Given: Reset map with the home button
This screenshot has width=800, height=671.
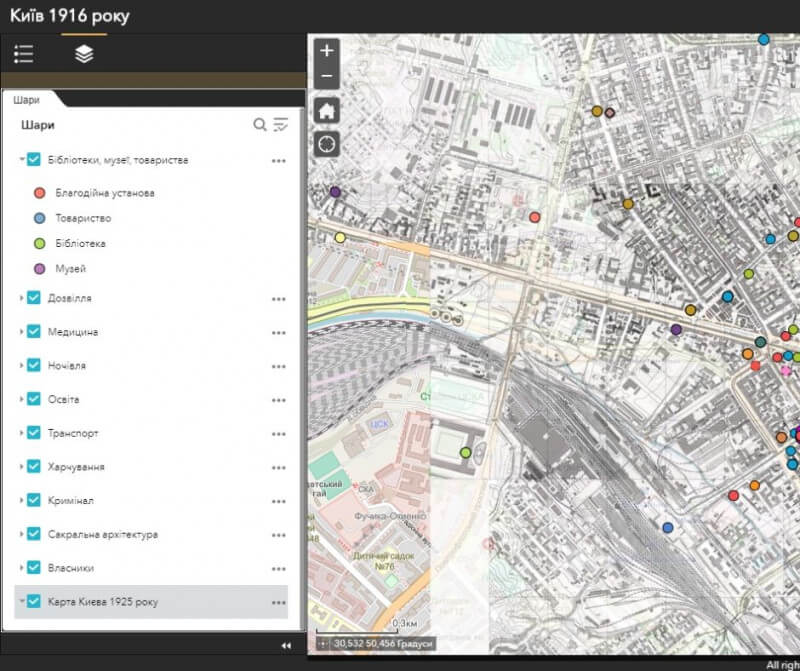Looking at the screenshot, I should [x=327, y=111].
